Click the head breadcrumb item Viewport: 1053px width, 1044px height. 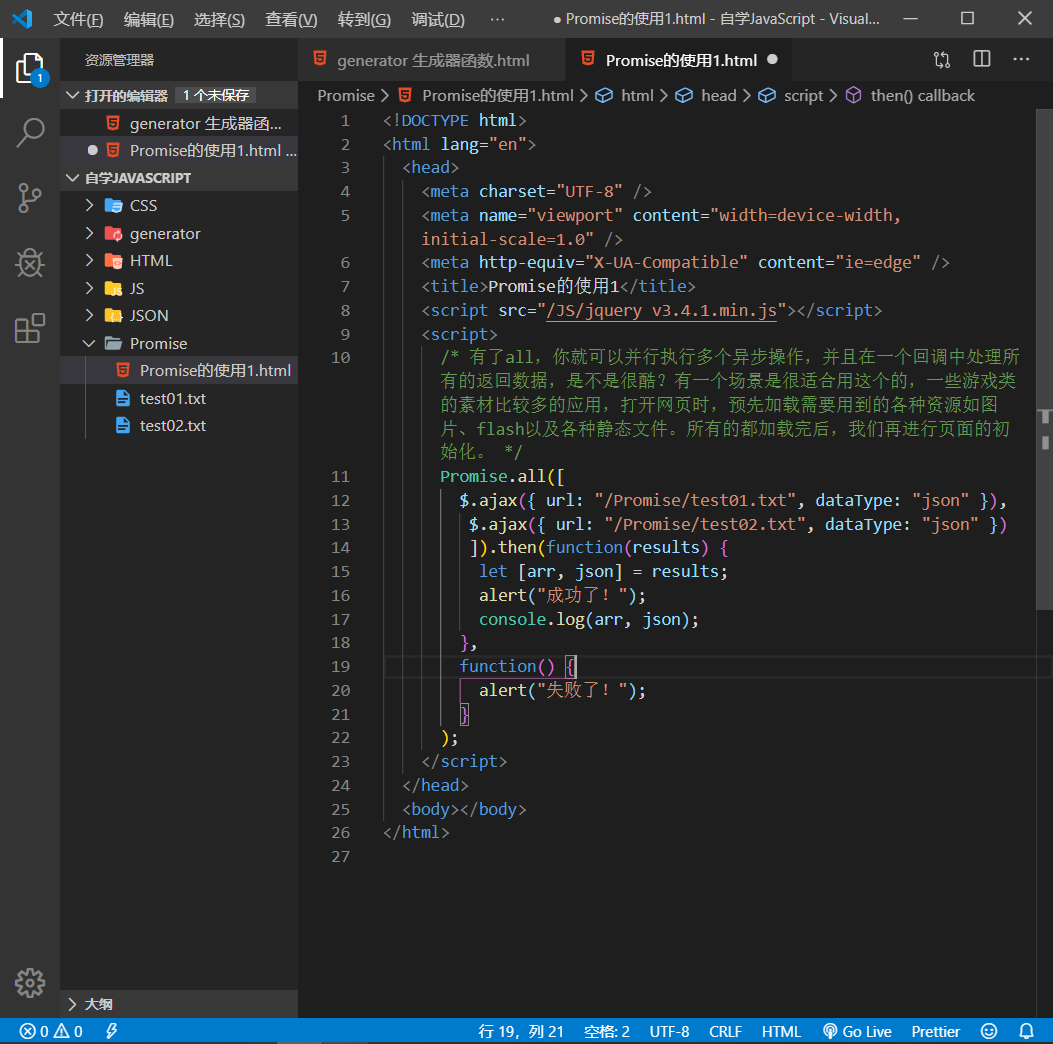[707, 95]
